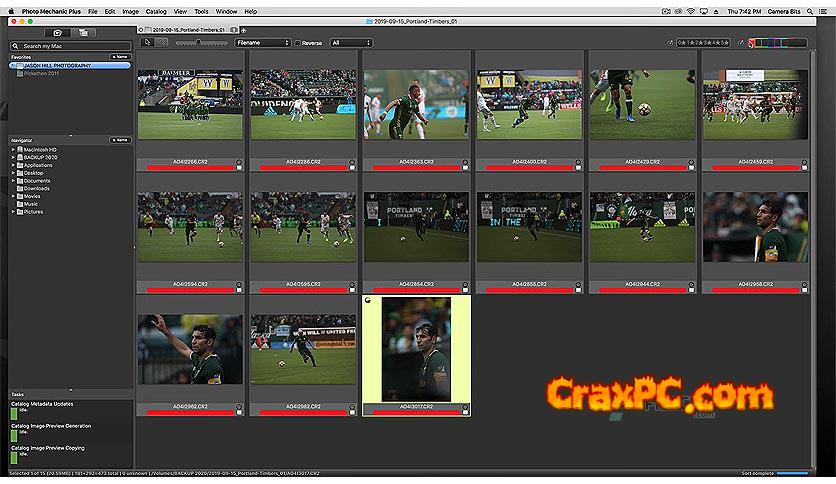Select the A04I2958.CR2 player portrait thumbnail

(x=754, y=228)
